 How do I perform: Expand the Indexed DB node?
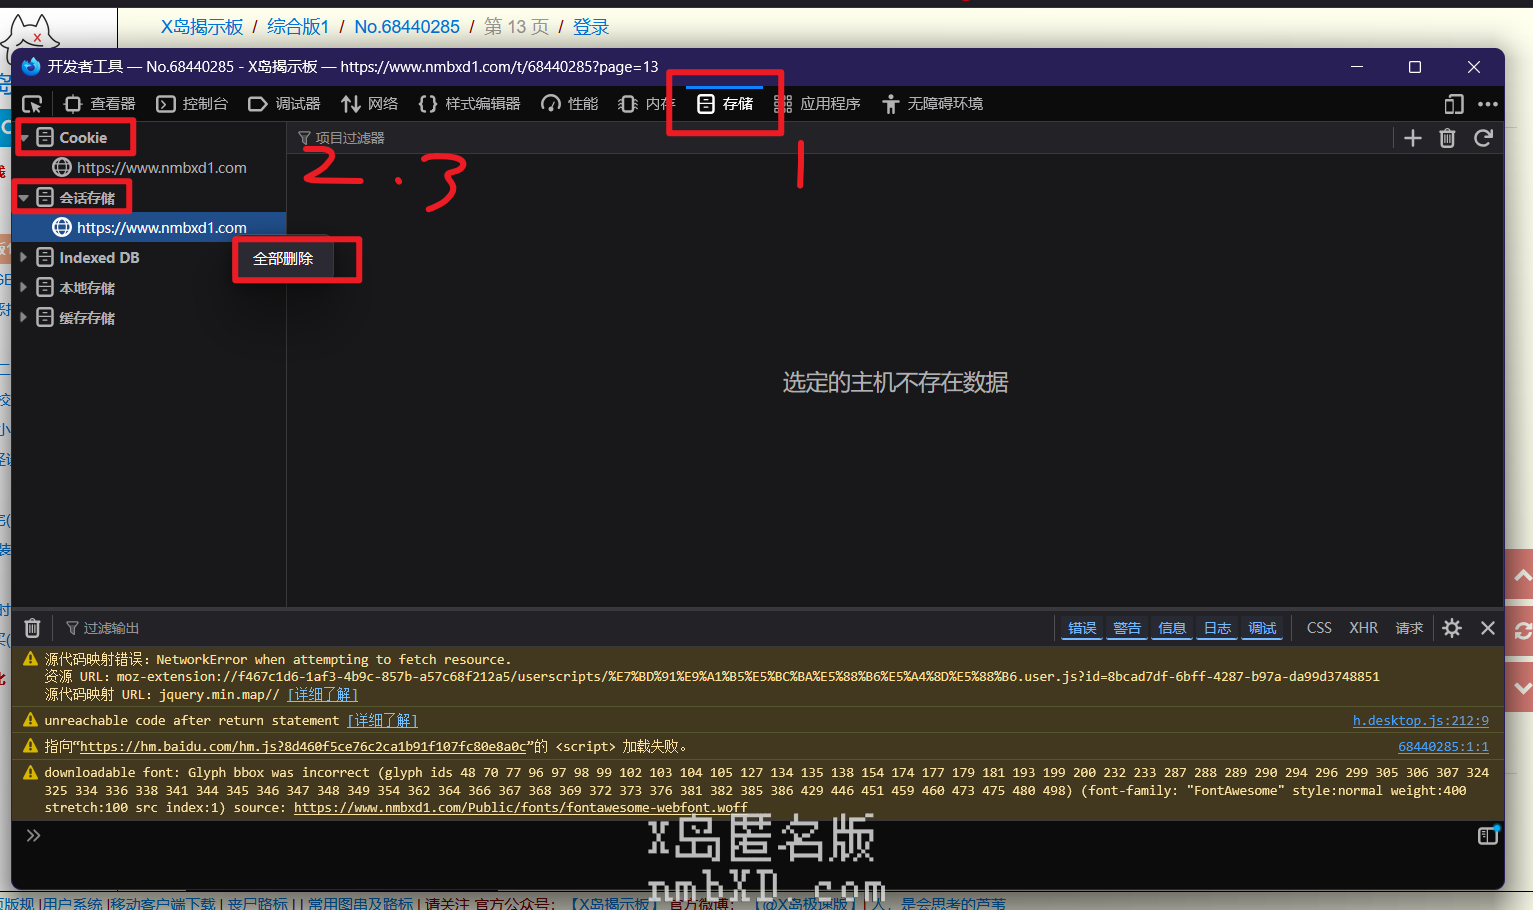[x=24, y=258]
